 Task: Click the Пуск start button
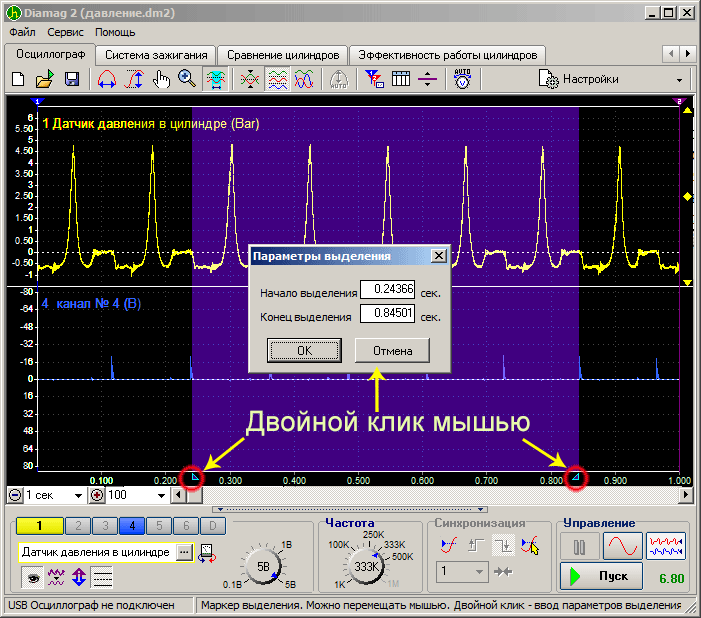coord(601,576)
